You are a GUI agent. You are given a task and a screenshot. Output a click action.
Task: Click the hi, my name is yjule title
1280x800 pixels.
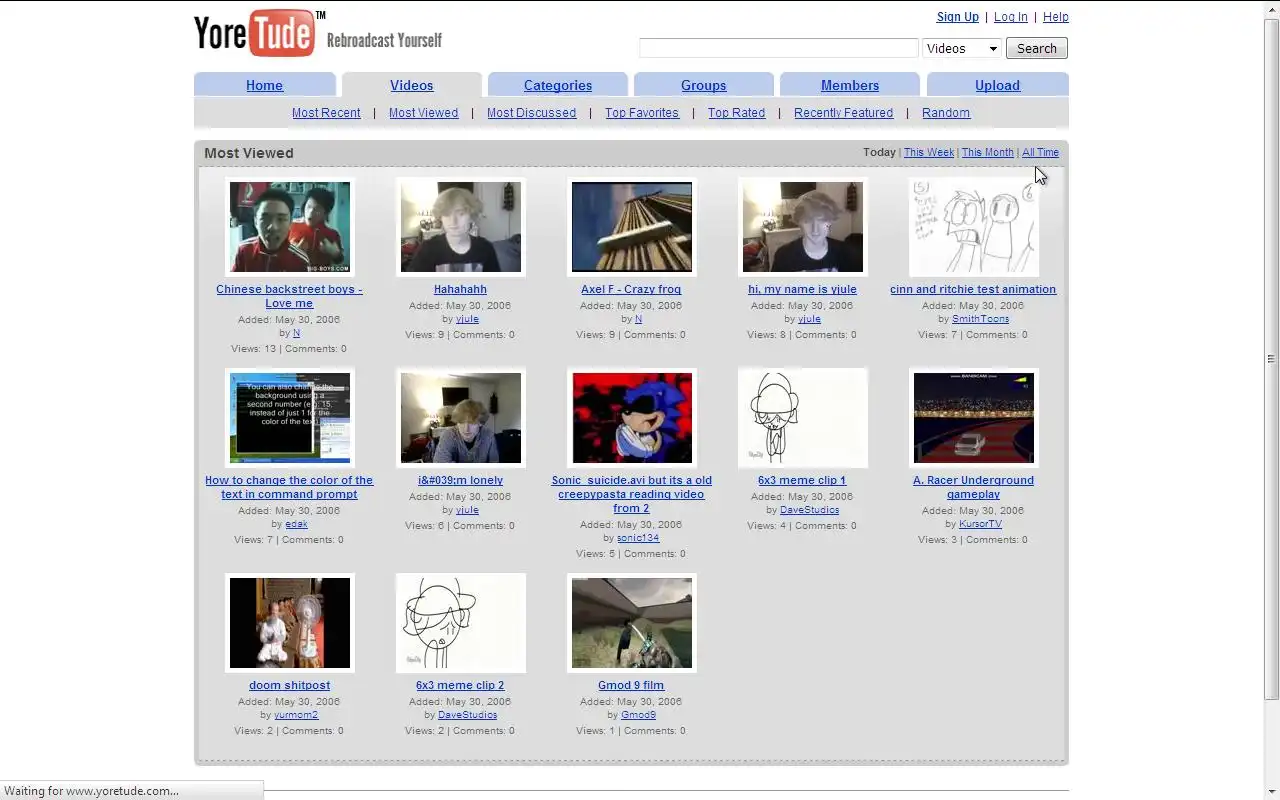click(802, 289)
